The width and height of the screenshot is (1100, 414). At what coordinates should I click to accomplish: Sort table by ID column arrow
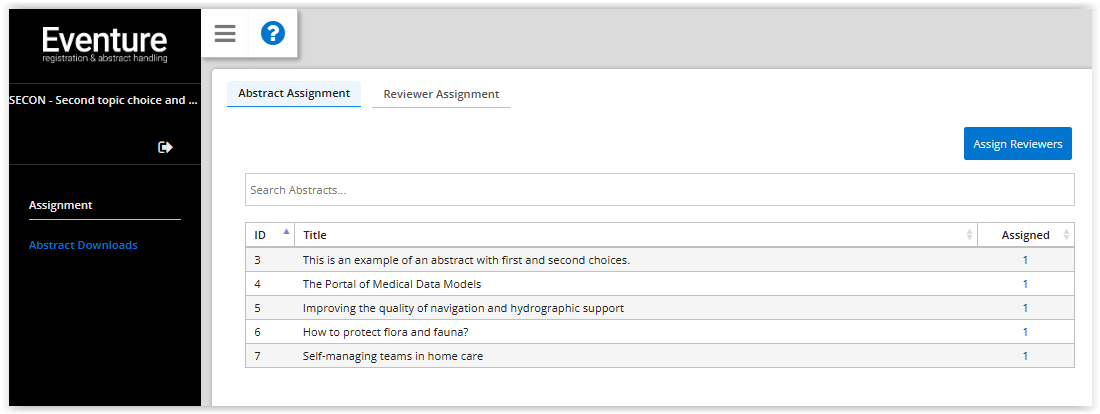287,231
